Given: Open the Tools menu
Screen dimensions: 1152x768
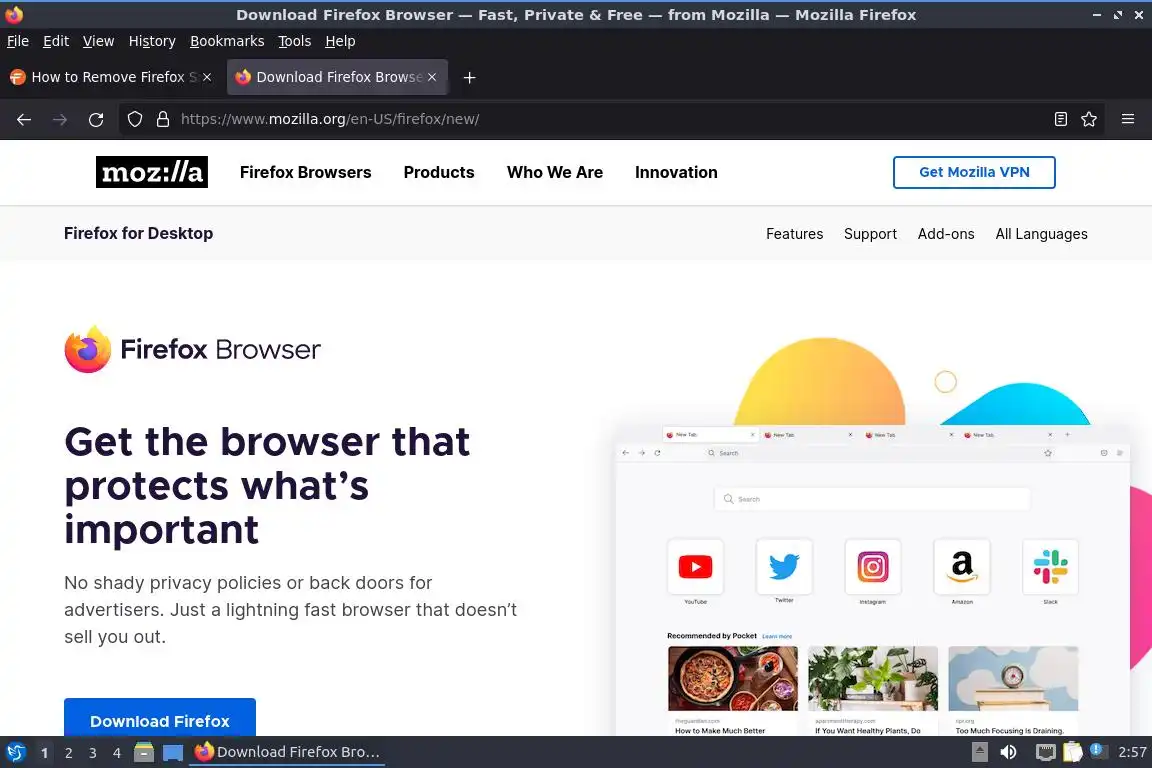Looking at the screenshot, I should [295, 41].
